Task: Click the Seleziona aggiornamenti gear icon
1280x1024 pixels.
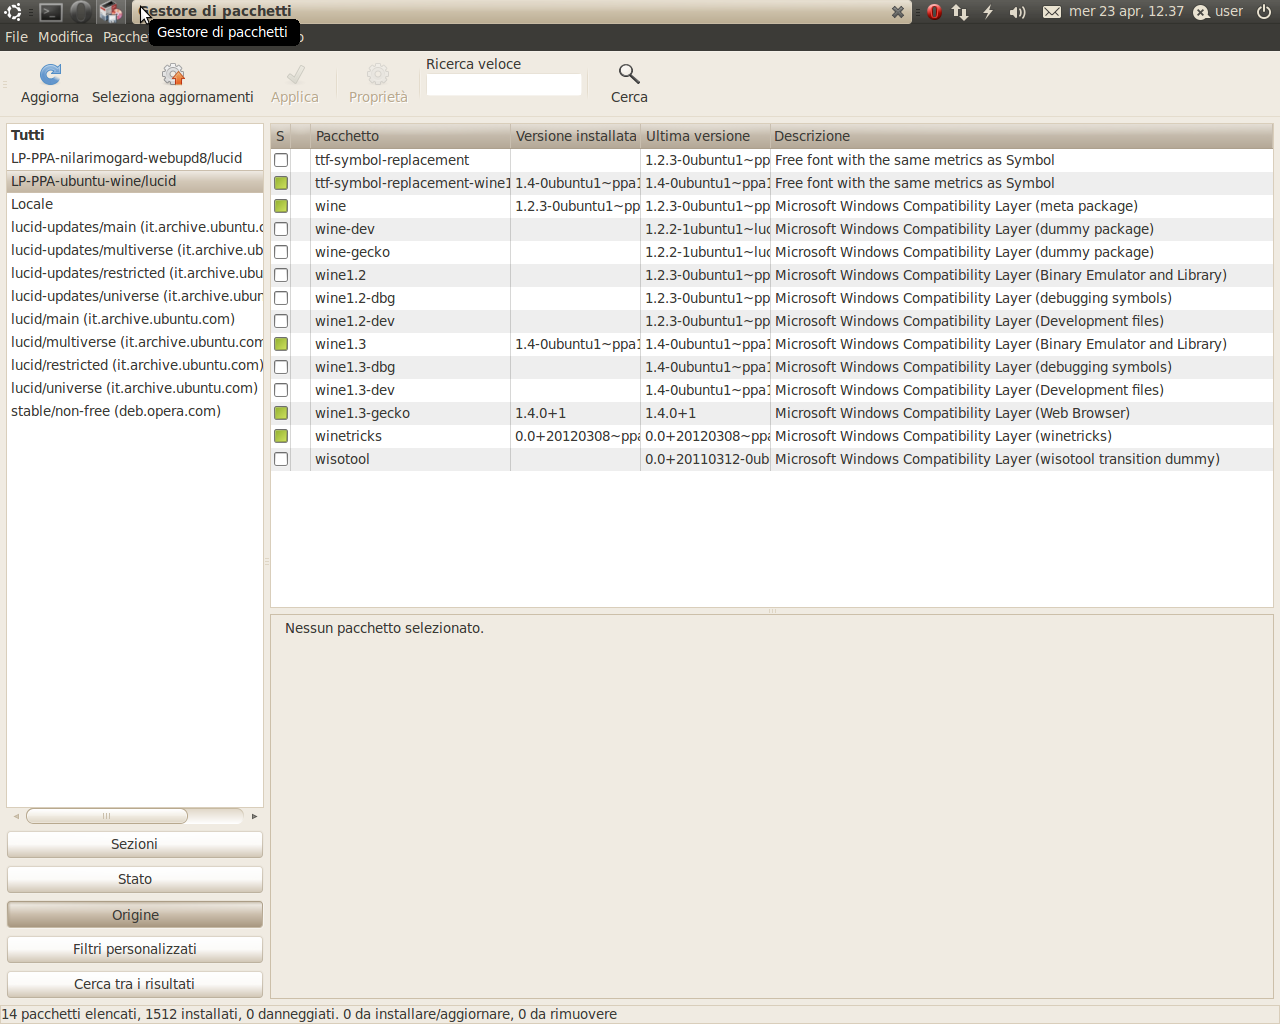Action: coord(173,74)
